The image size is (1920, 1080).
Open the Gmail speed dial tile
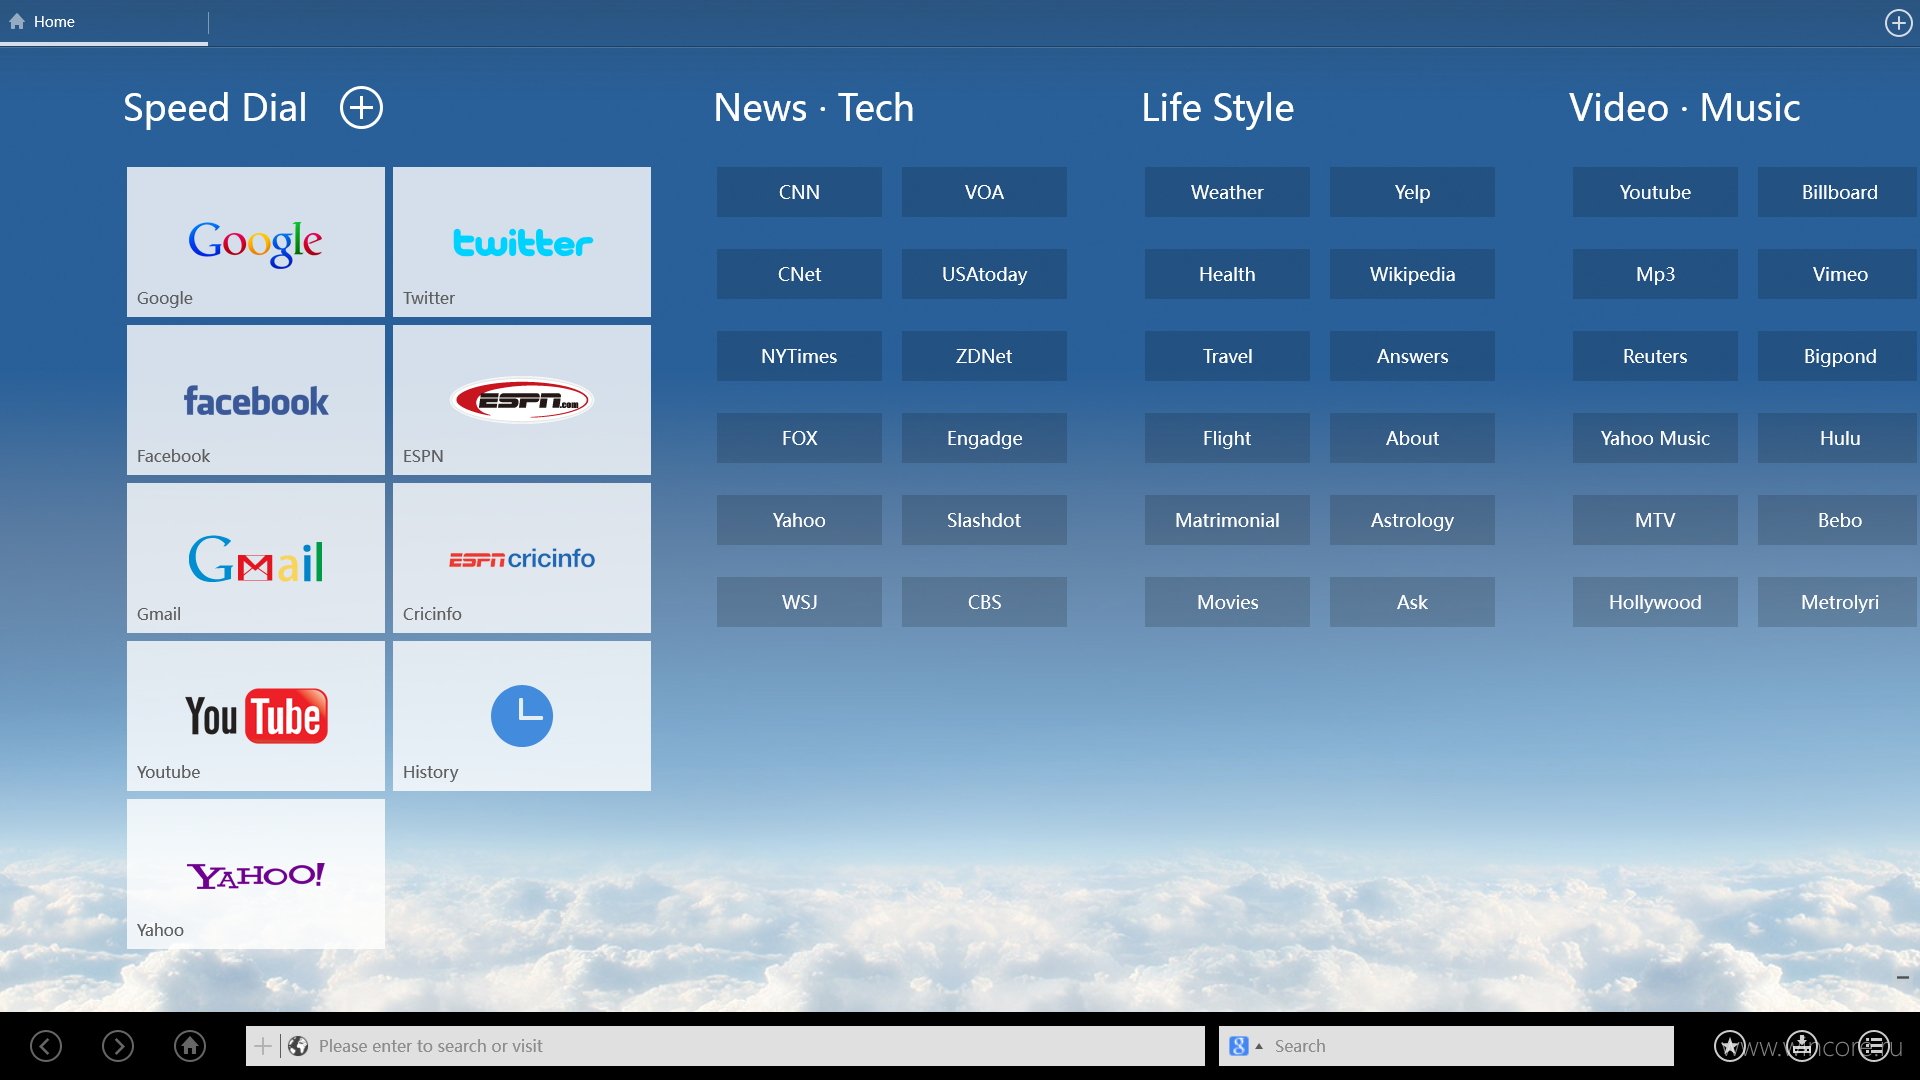click(256, 558)
